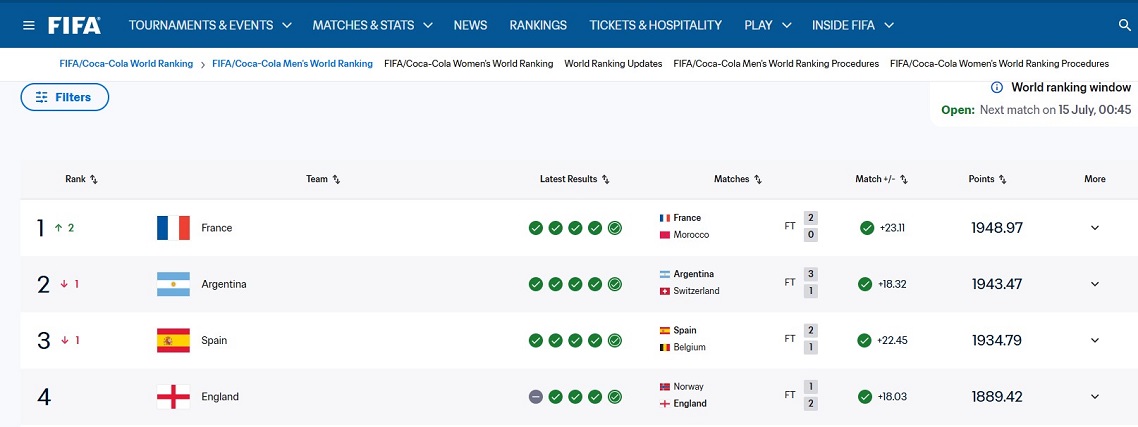The image size is (1138, 427).
Task: Open the News menu item
Action: pyautogui.click(x=470, y=25)
